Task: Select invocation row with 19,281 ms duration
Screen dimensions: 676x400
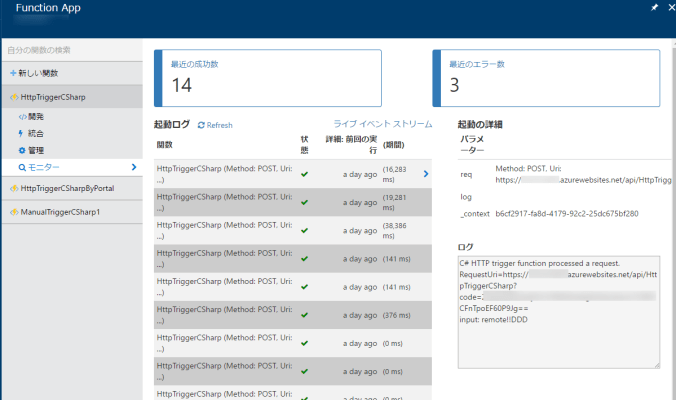Action: pos(293,202)
